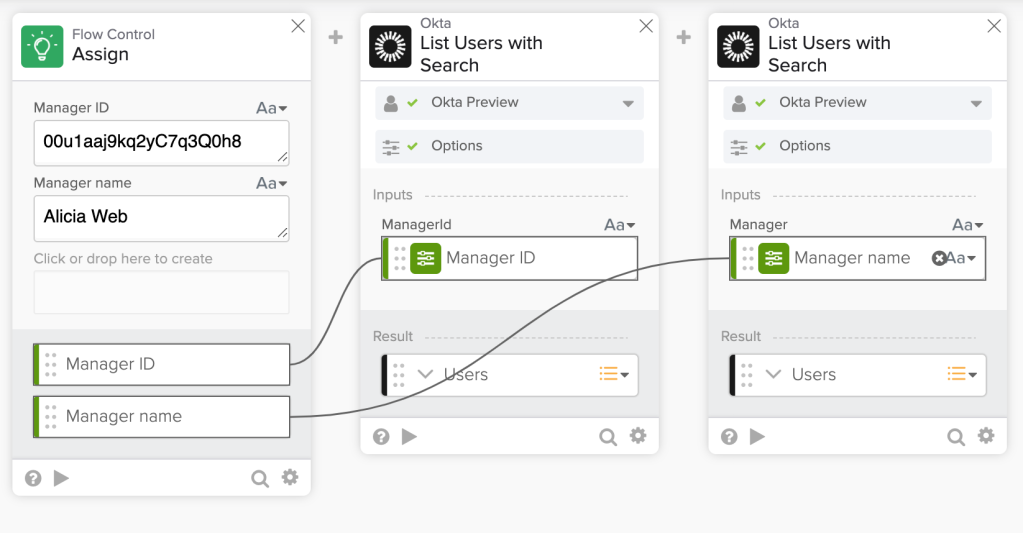
Task: Click the Manager ID value text field
Action: tap(161, 142)
